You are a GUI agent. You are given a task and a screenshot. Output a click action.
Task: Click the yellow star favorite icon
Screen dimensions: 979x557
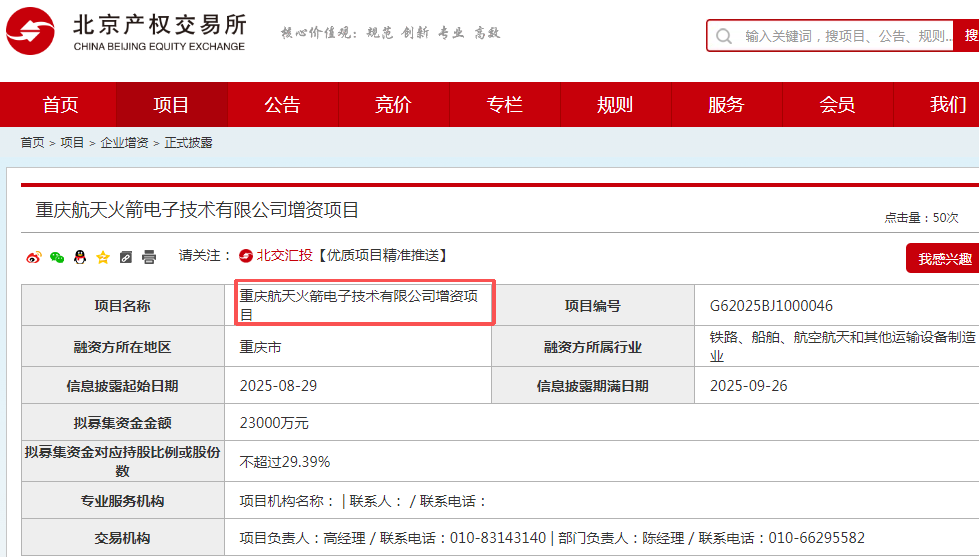pos(103,257)
